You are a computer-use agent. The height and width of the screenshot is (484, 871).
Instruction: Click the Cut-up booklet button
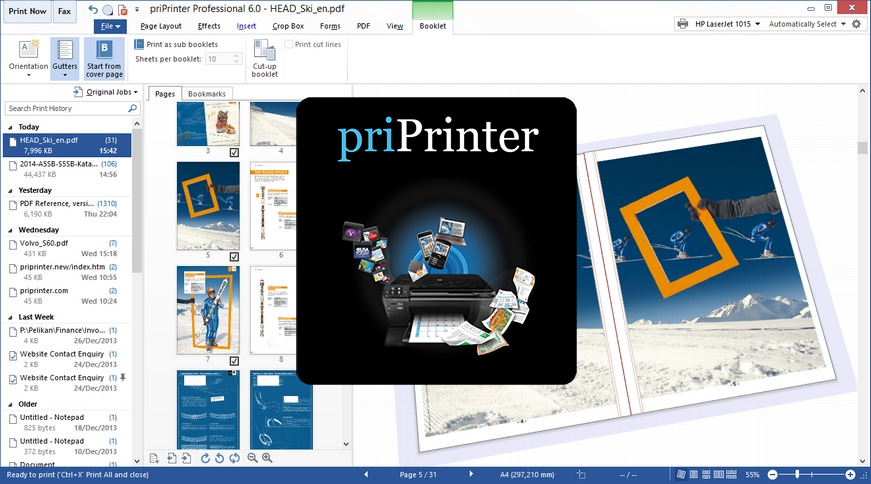pyautogui.click(x=264, y=58)
